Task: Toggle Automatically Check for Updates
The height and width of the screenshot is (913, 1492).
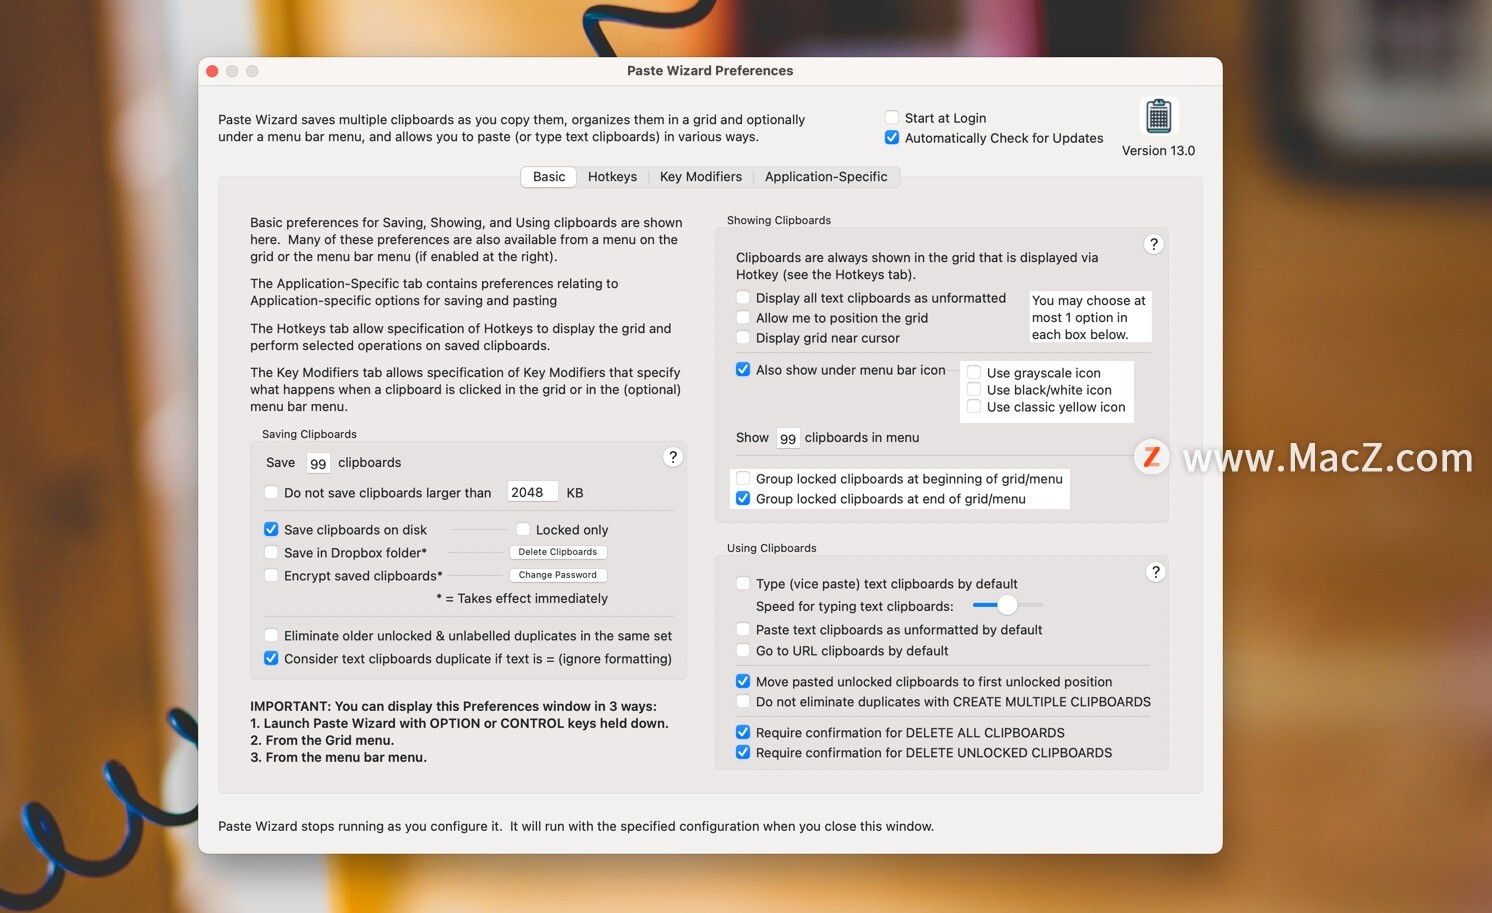Action: click(892, 138)
